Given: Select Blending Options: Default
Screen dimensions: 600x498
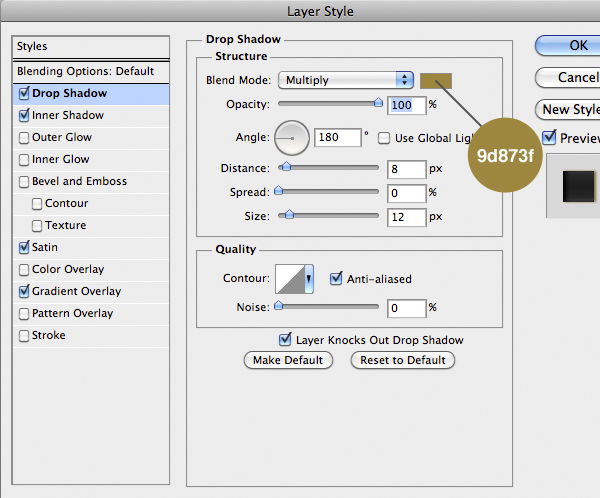Looking at the screenshot, I should pyautogui.click(x=85, y=72).
